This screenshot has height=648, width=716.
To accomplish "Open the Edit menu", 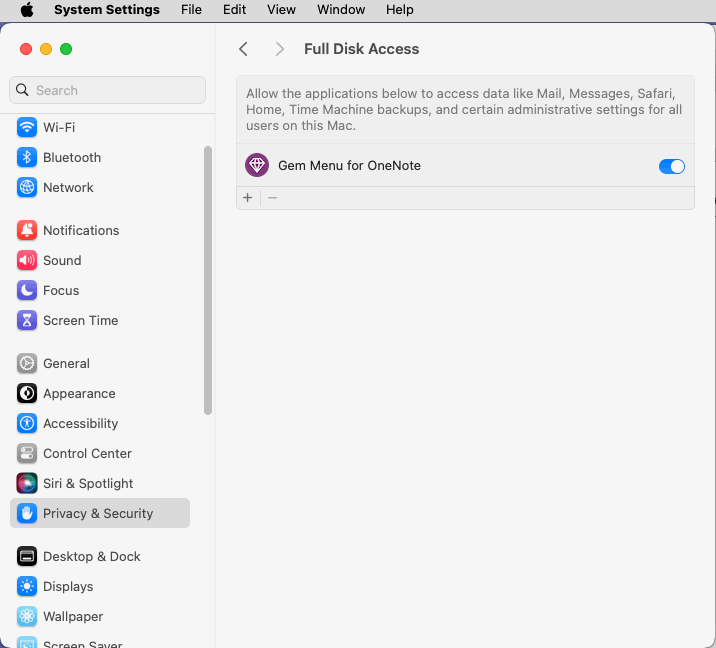I will coord(234,10).
